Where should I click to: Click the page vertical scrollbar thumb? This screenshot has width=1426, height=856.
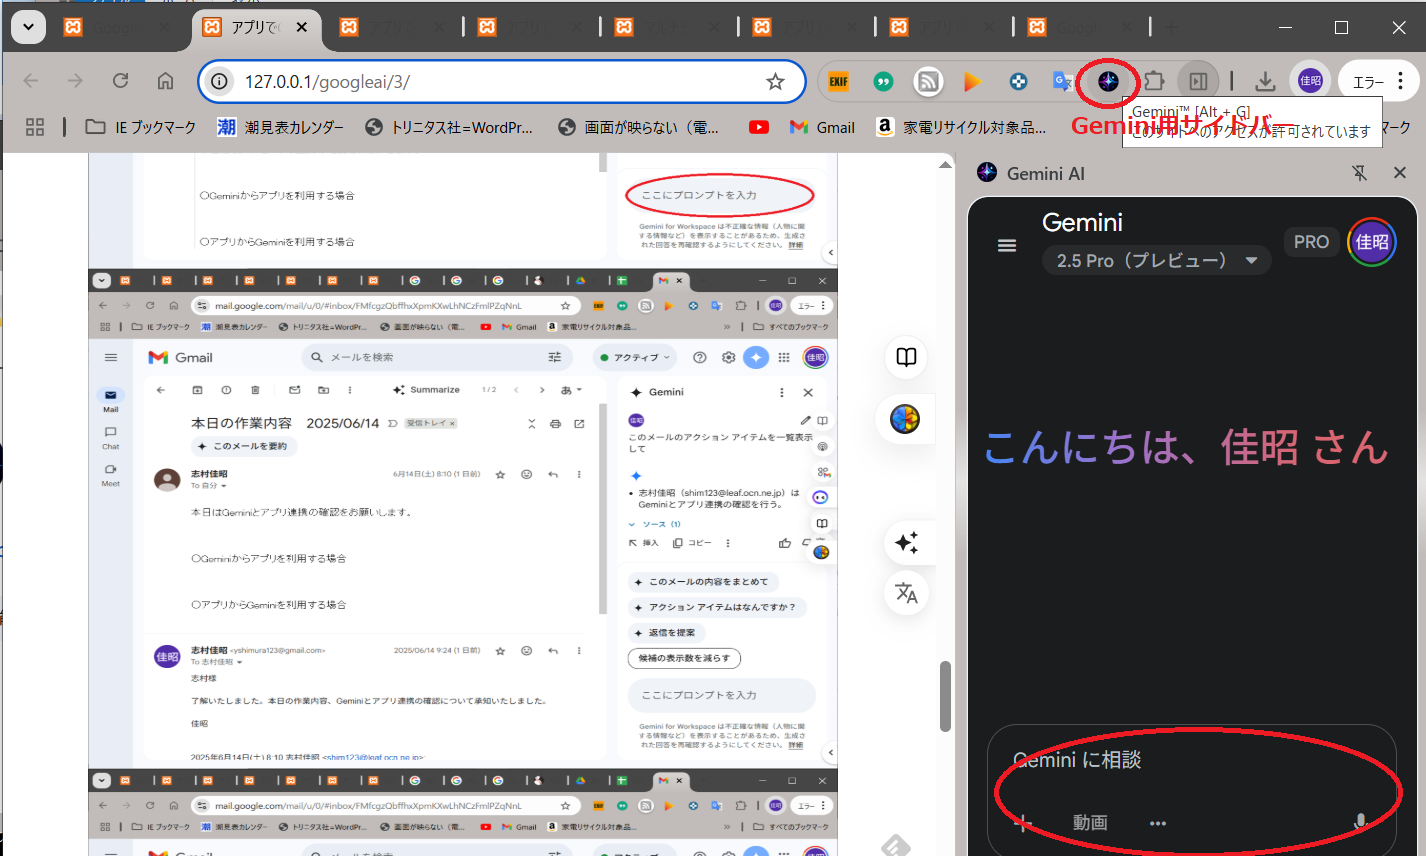tap(945, 696)
